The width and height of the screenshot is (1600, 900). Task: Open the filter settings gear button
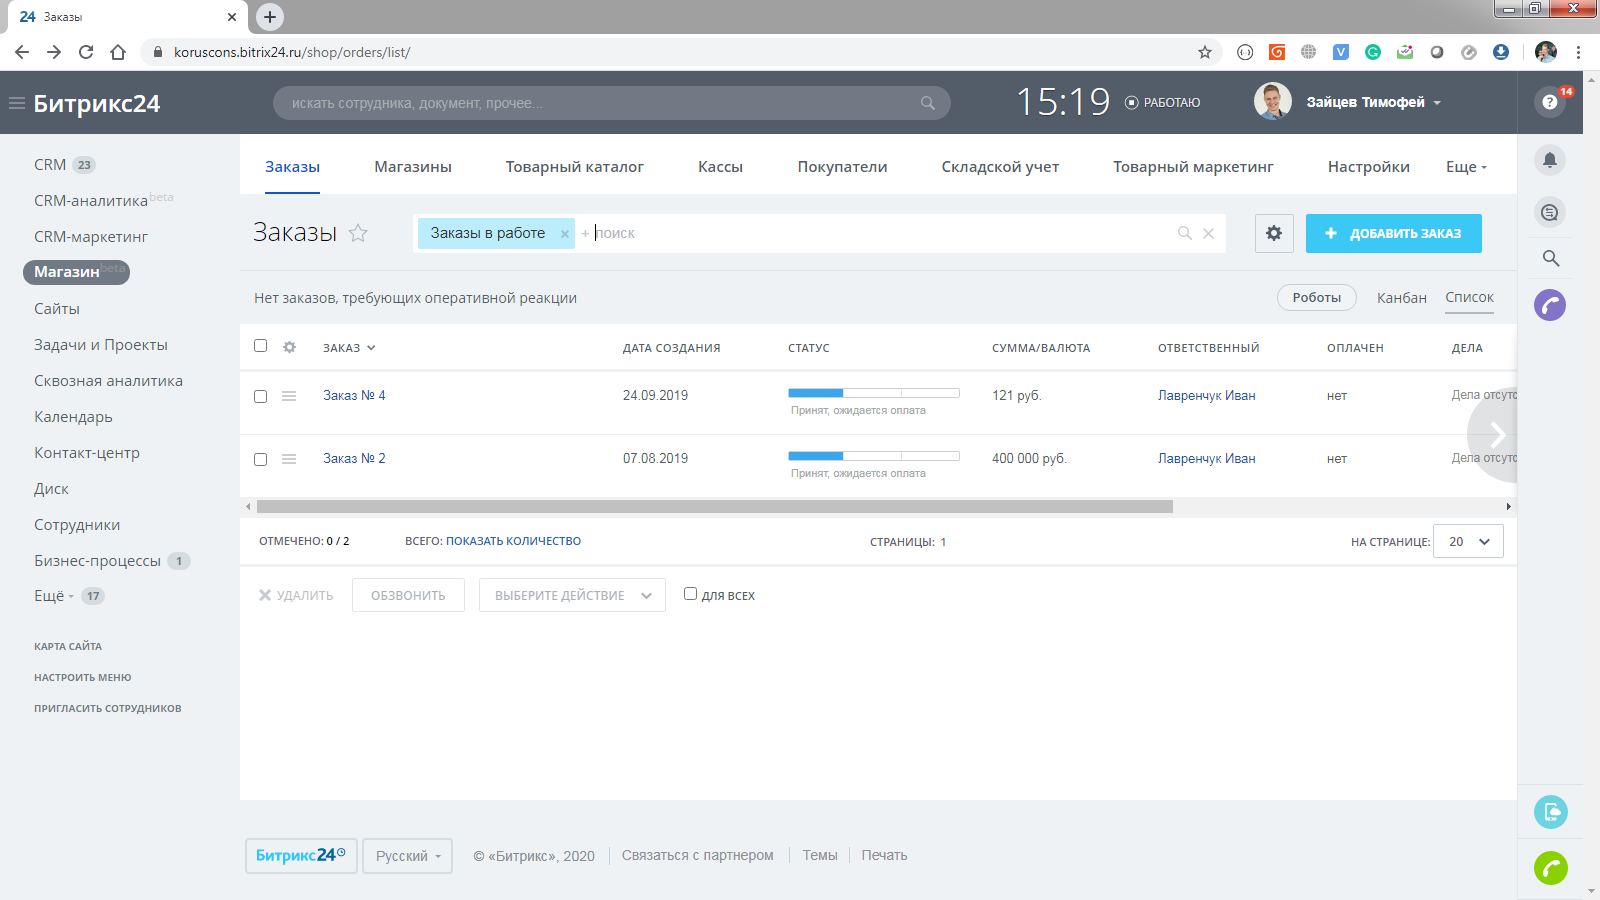1274,233
